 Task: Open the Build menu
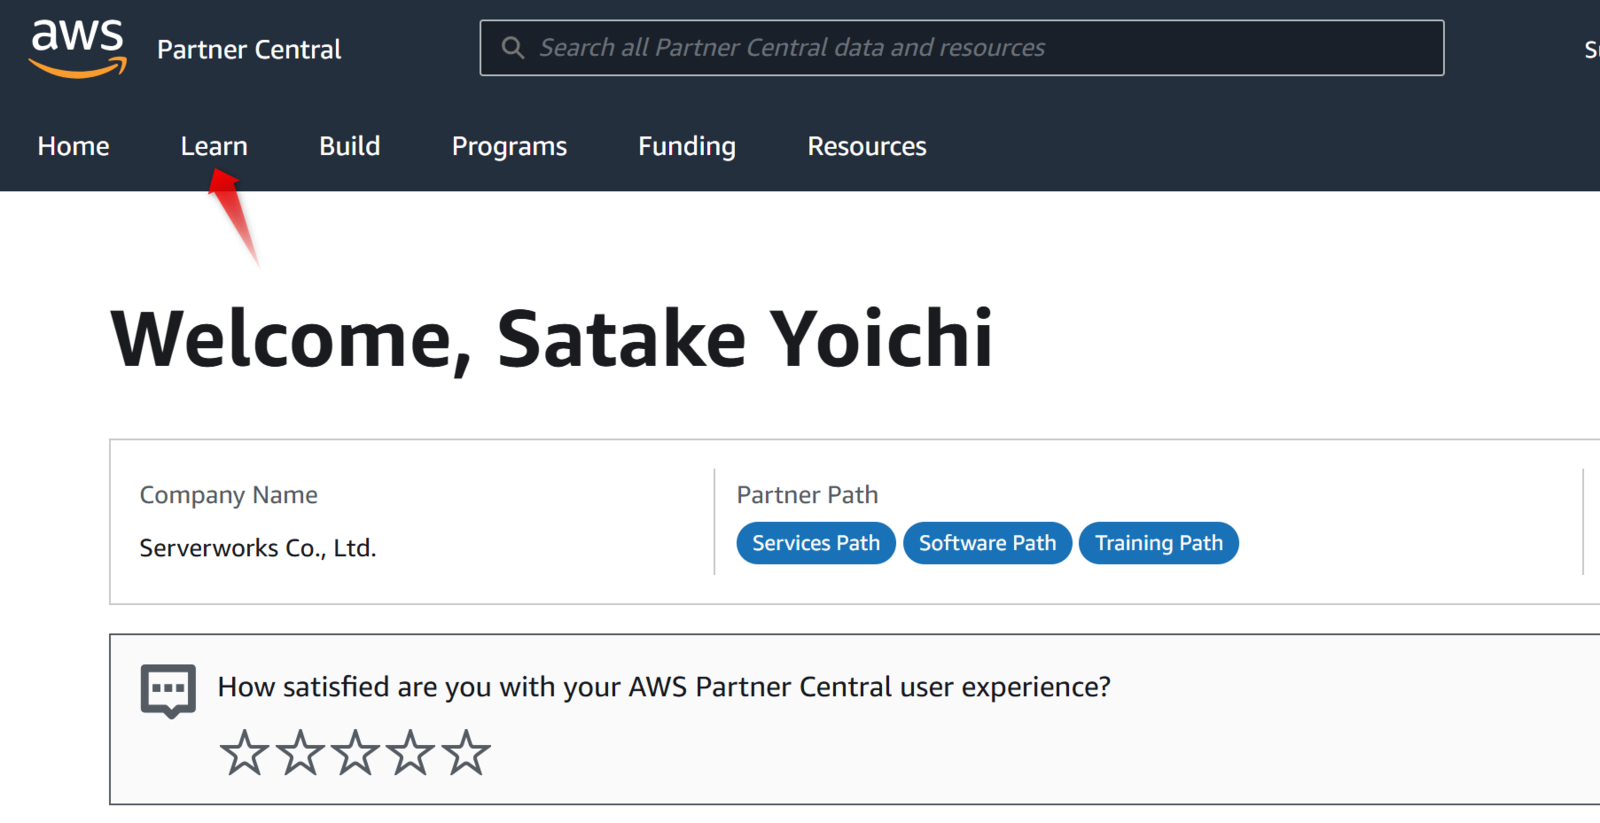(350, 146)
